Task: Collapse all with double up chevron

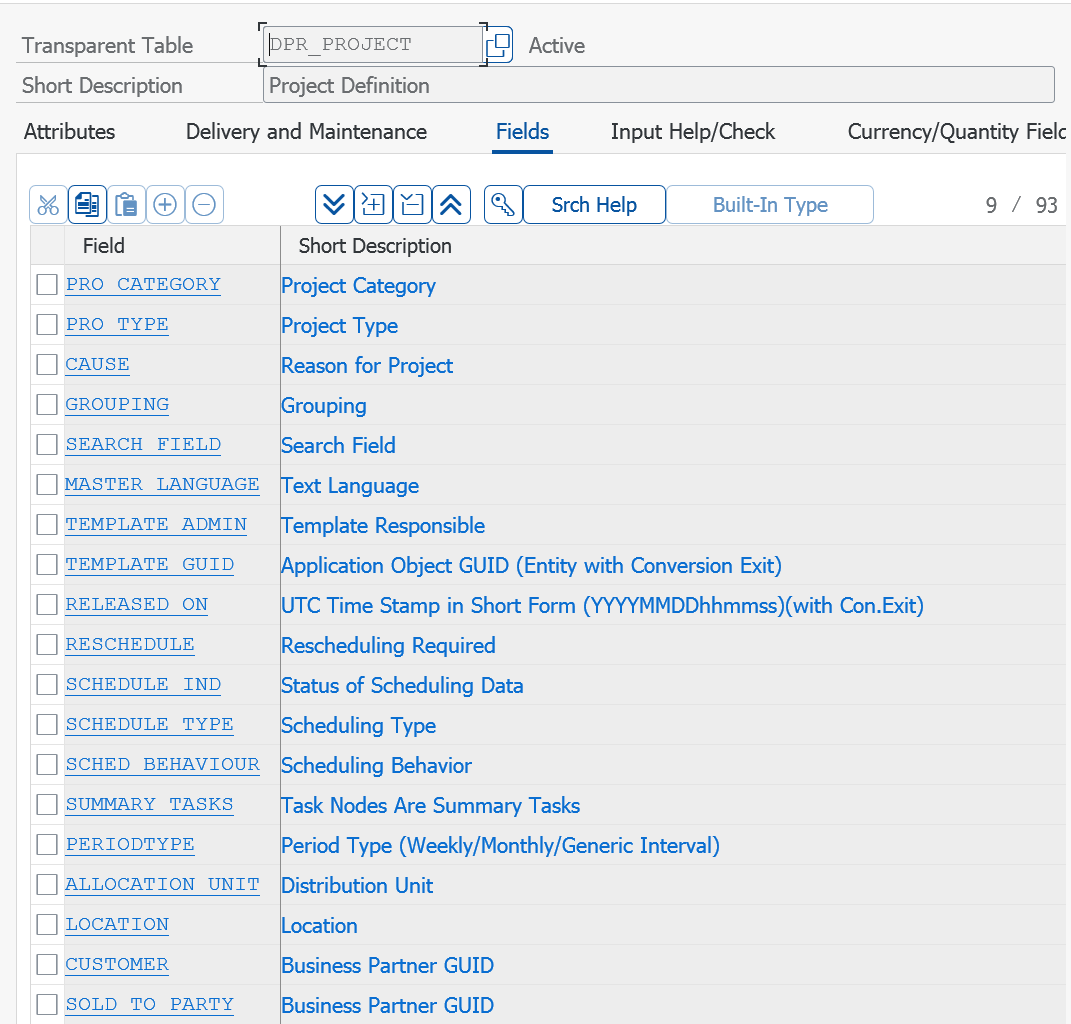Action: coord(451,204)
